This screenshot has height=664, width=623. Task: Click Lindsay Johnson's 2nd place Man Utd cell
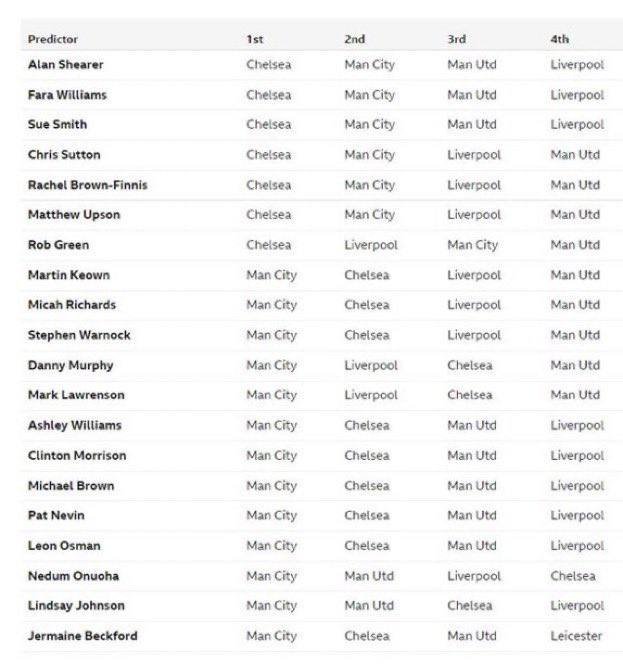tap(369, 606)
